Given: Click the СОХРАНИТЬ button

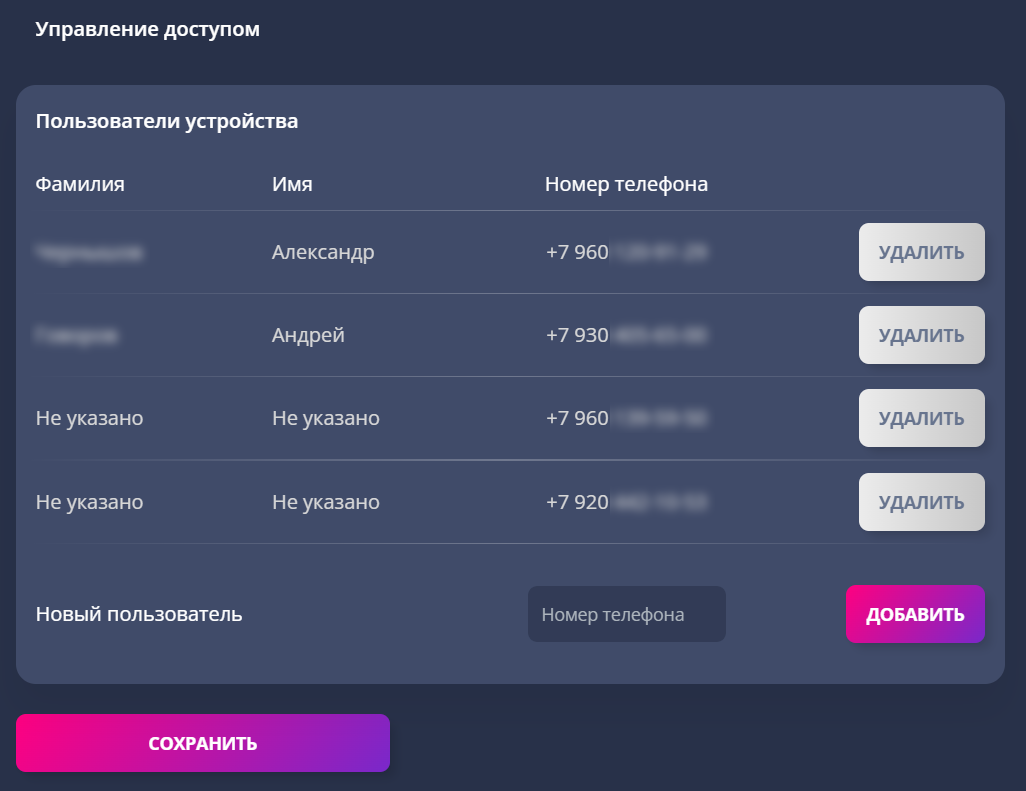Looking at the screenshot, I should point(203,743).
